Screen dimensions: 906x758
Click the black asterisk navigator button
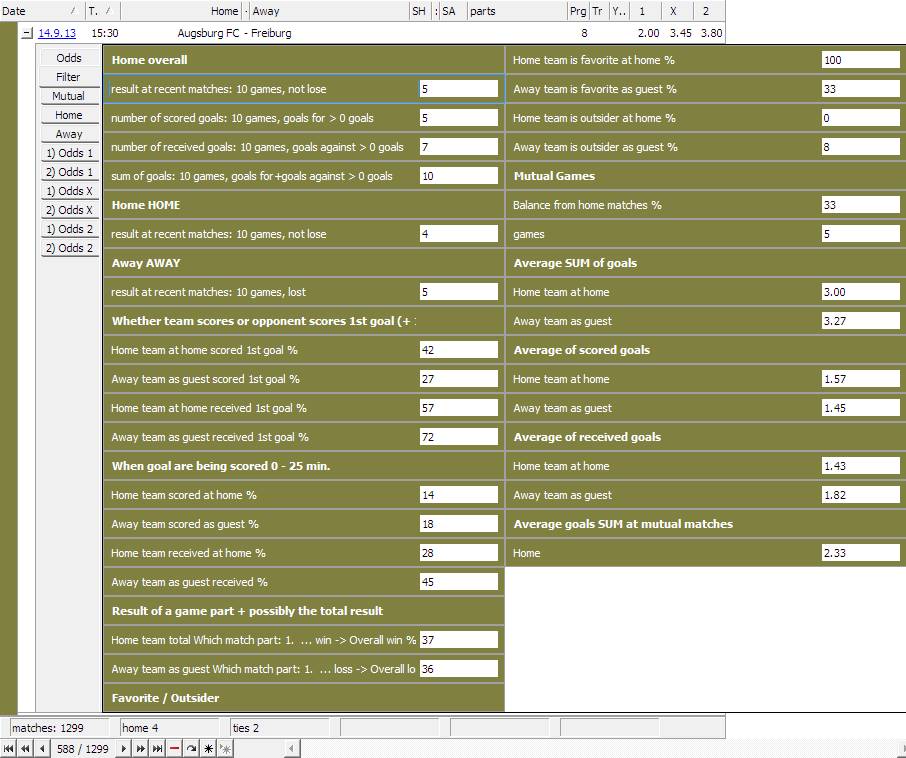tap(209, 749)
